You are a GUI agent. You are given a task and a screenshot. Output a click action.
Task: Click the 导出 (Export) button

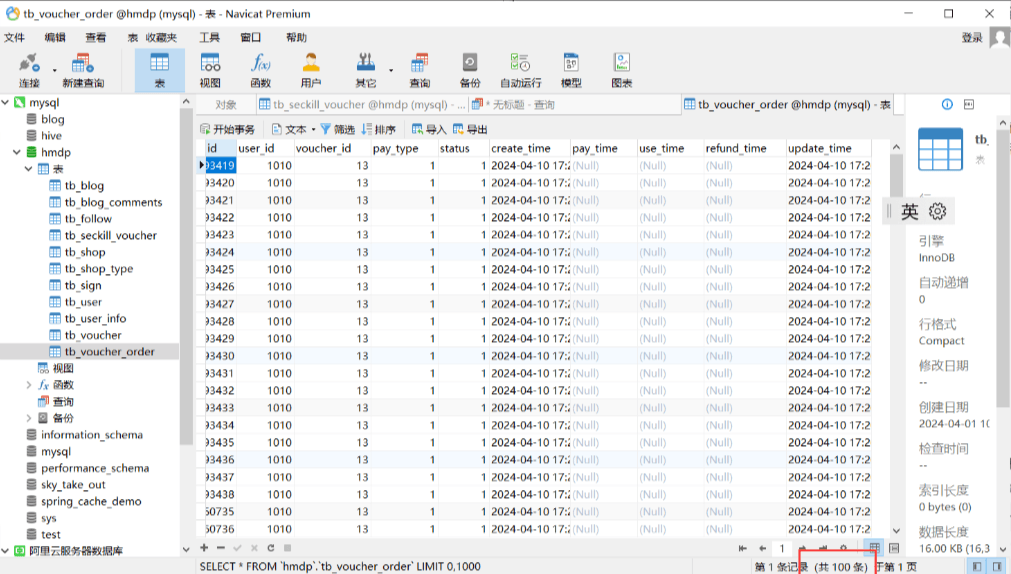(470, 129)
